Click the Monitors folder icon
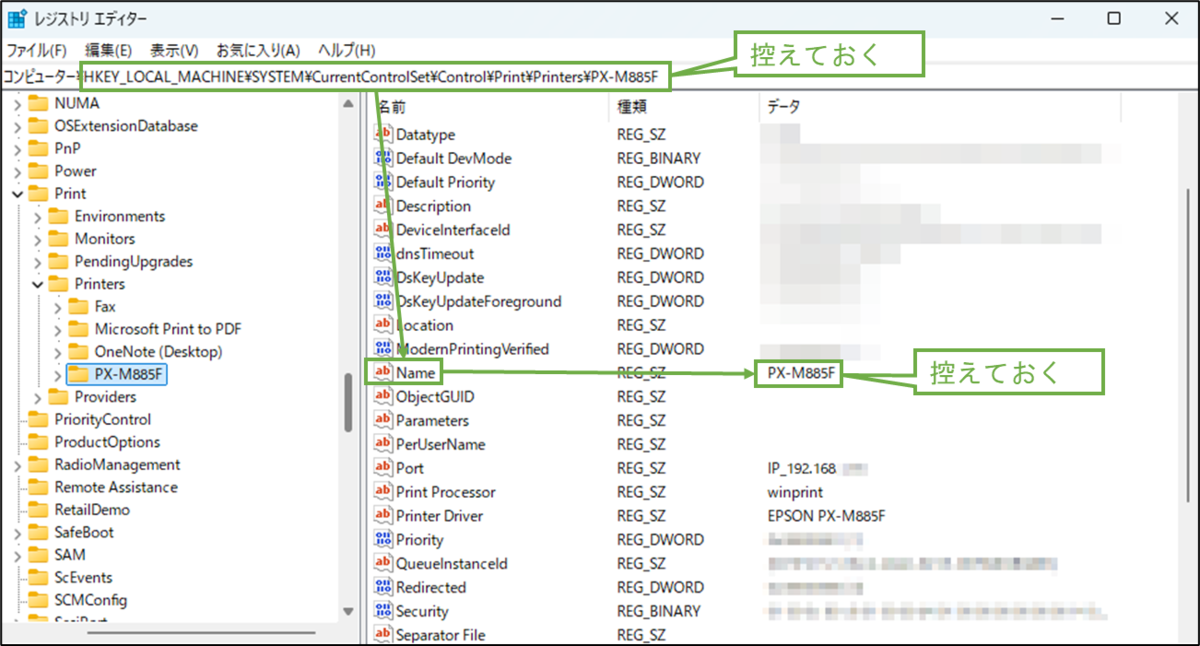The height and width of the screenshot is (646, 1200). (x=58, y=239)
